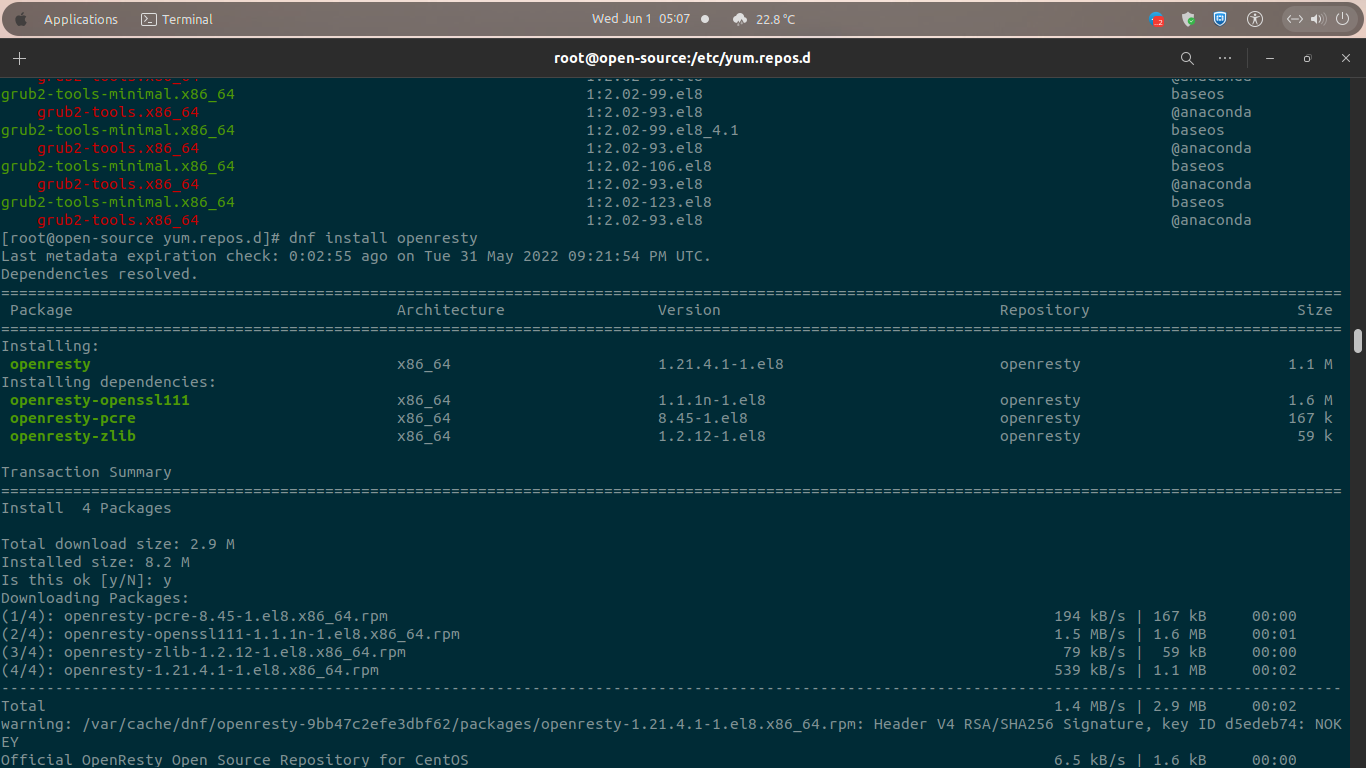The height and width of the screenshot is (768, 1366).
Task: Click (4/4): openresty-1.21.4.1-1.el8.x86_64.rpm
Action: [190, 670]
